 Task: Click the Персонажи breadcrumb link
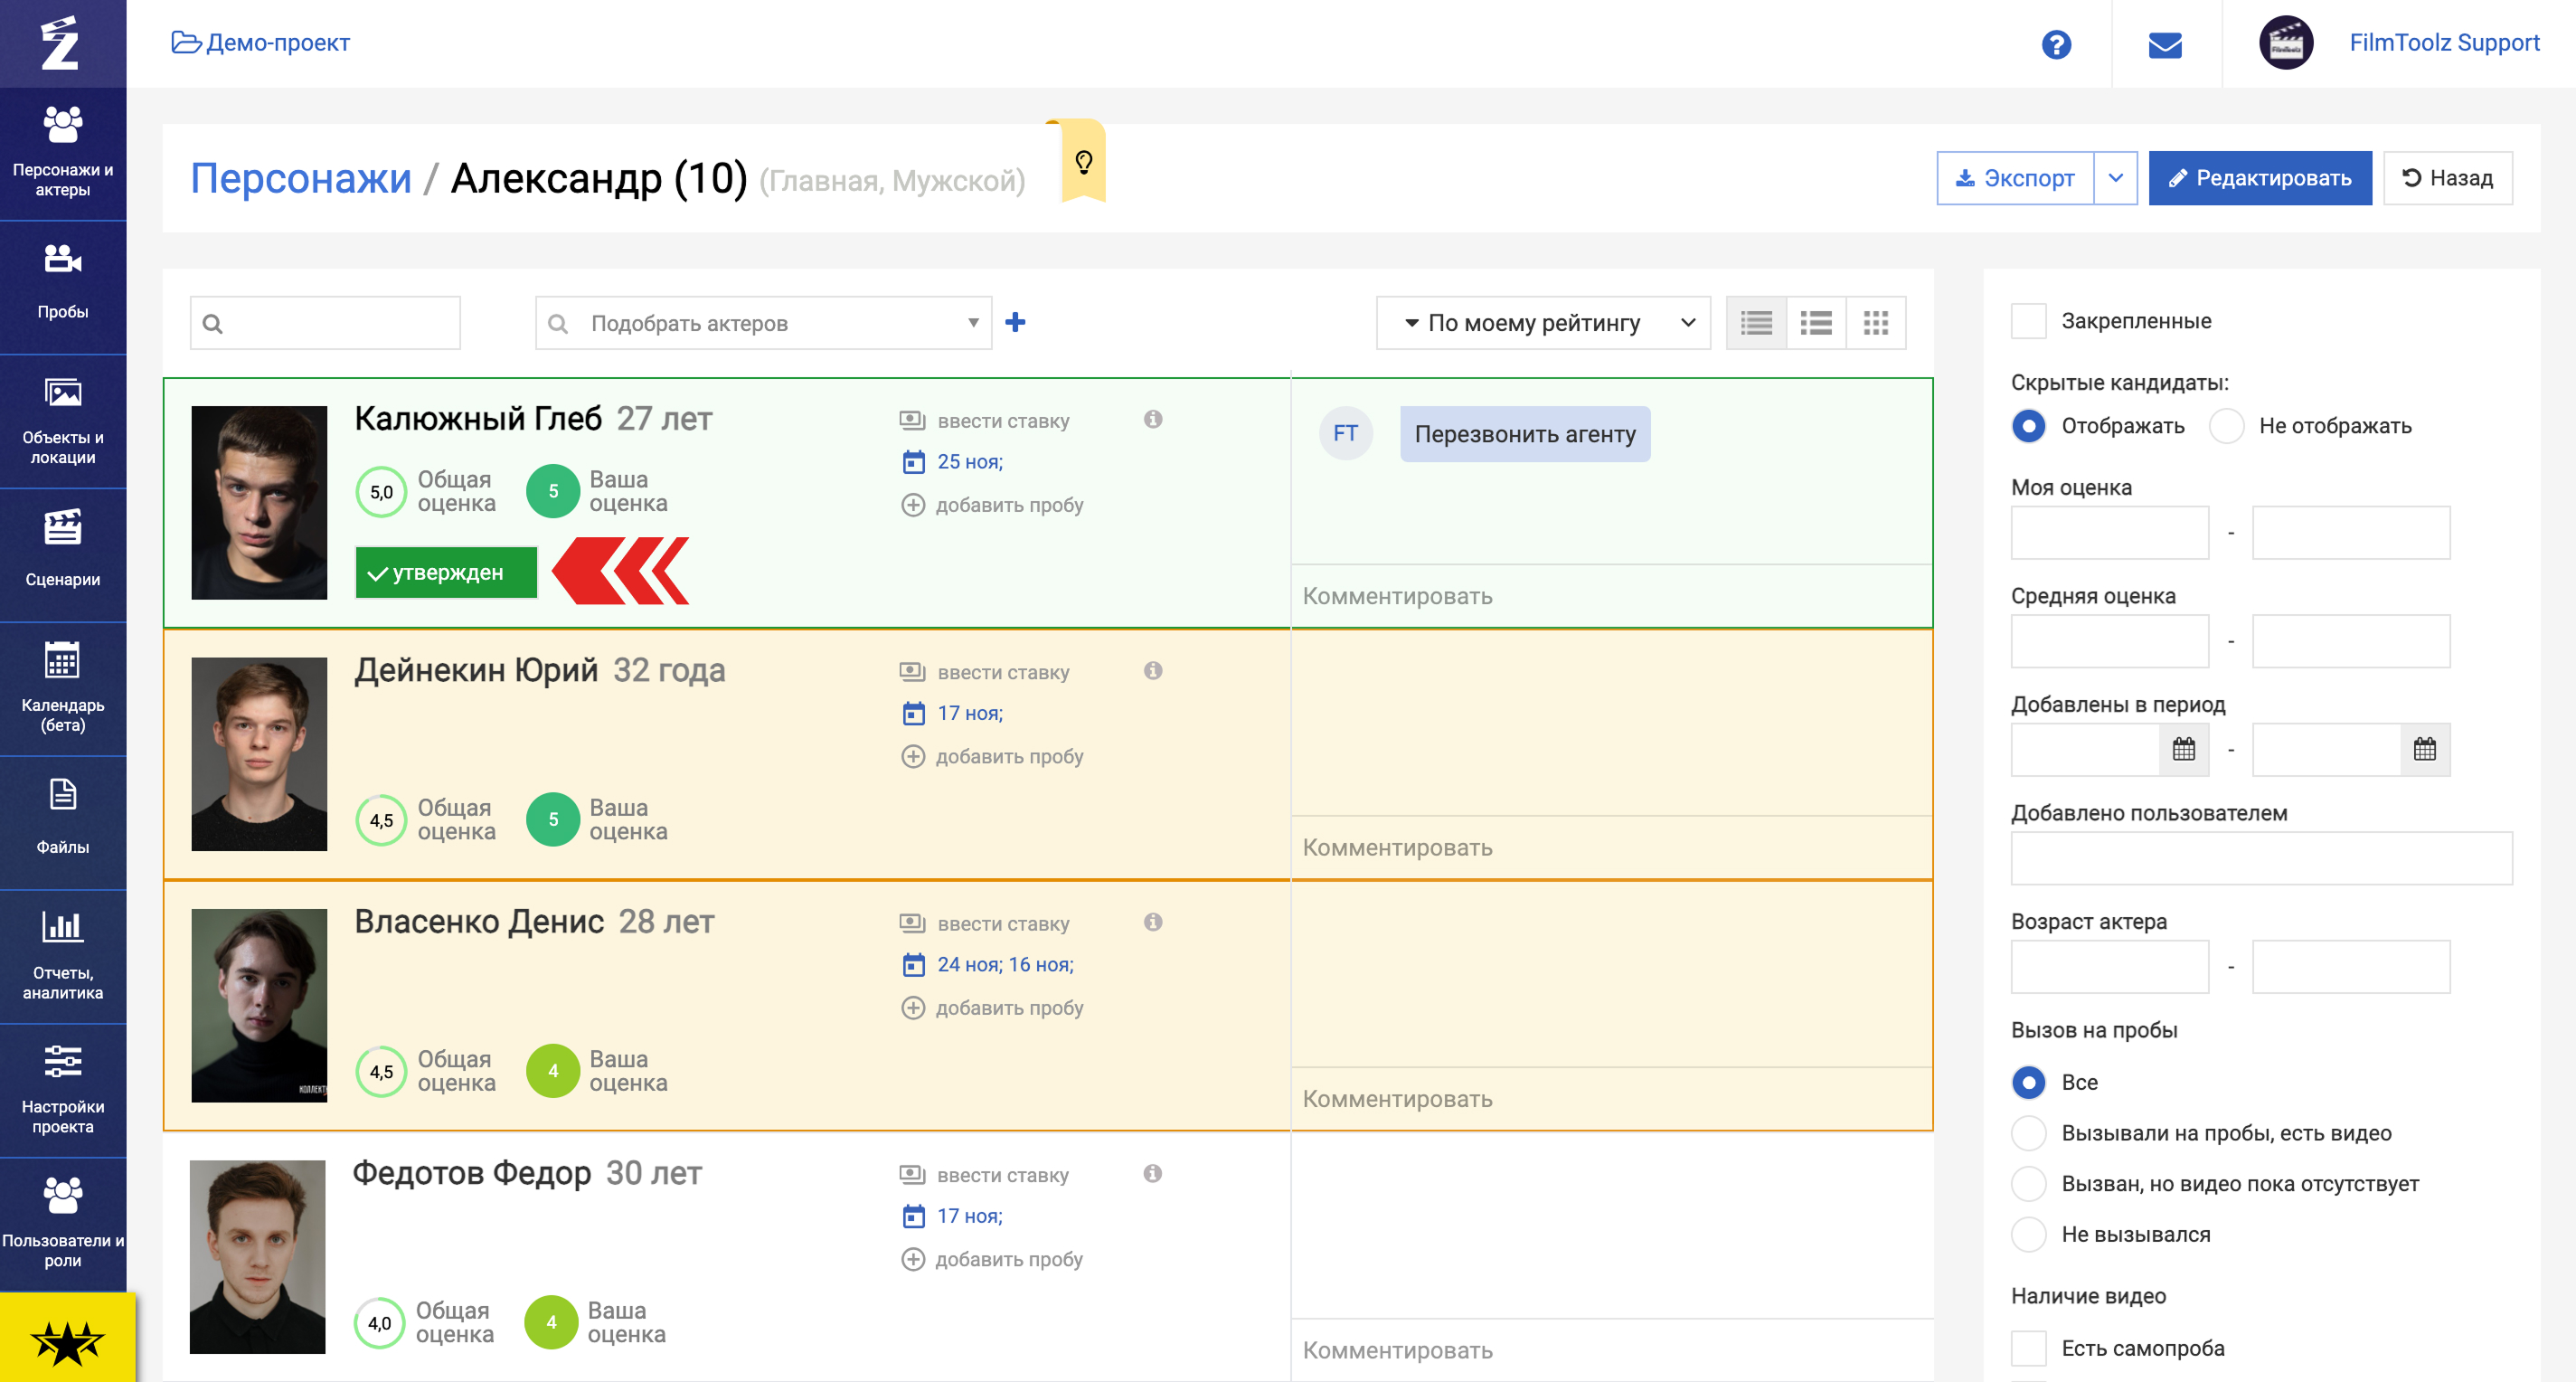pyautogui.click(x=301, y=178)
